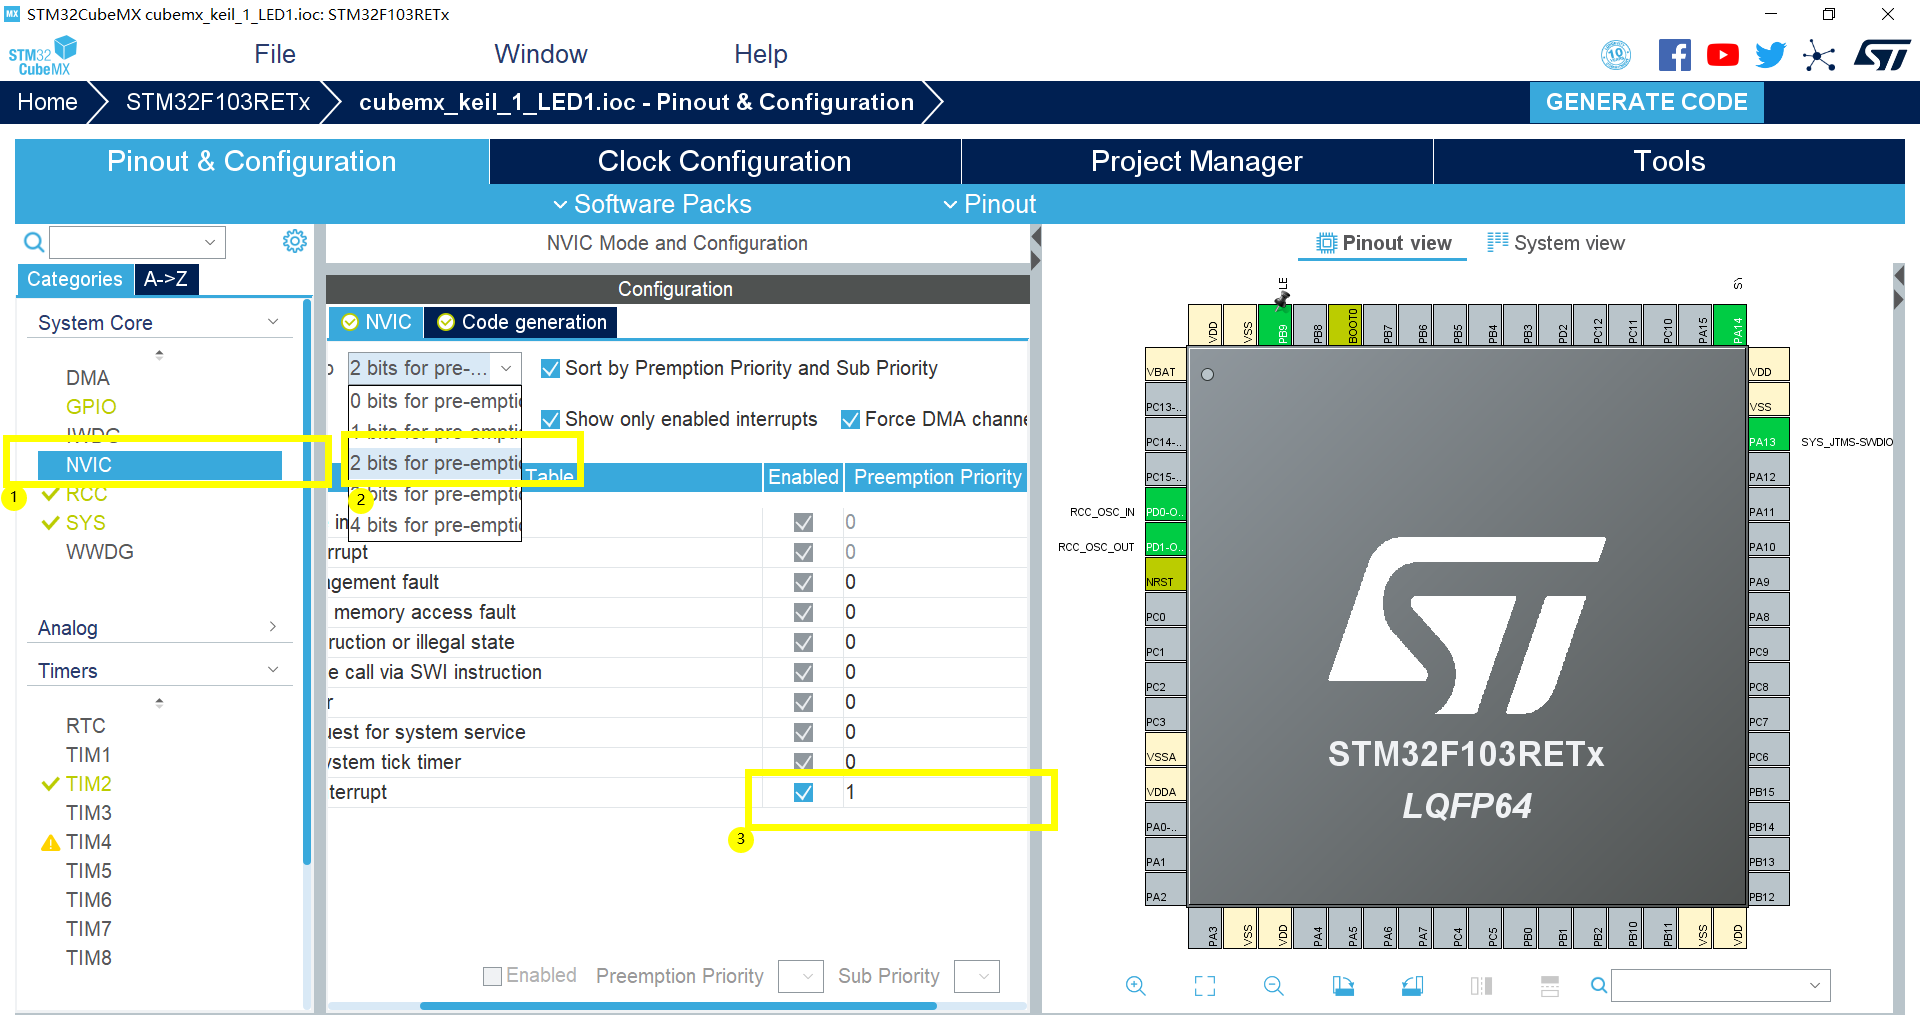Open ST Facebook page icon
1920x1030 pixels.
coord(1674,55)
